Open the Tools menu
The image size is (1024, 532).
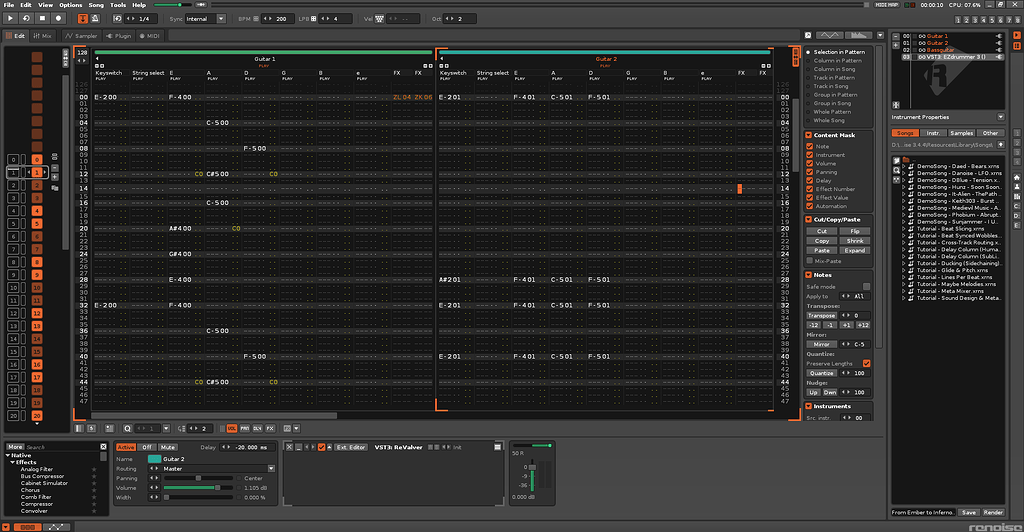(x=118, y=5)
